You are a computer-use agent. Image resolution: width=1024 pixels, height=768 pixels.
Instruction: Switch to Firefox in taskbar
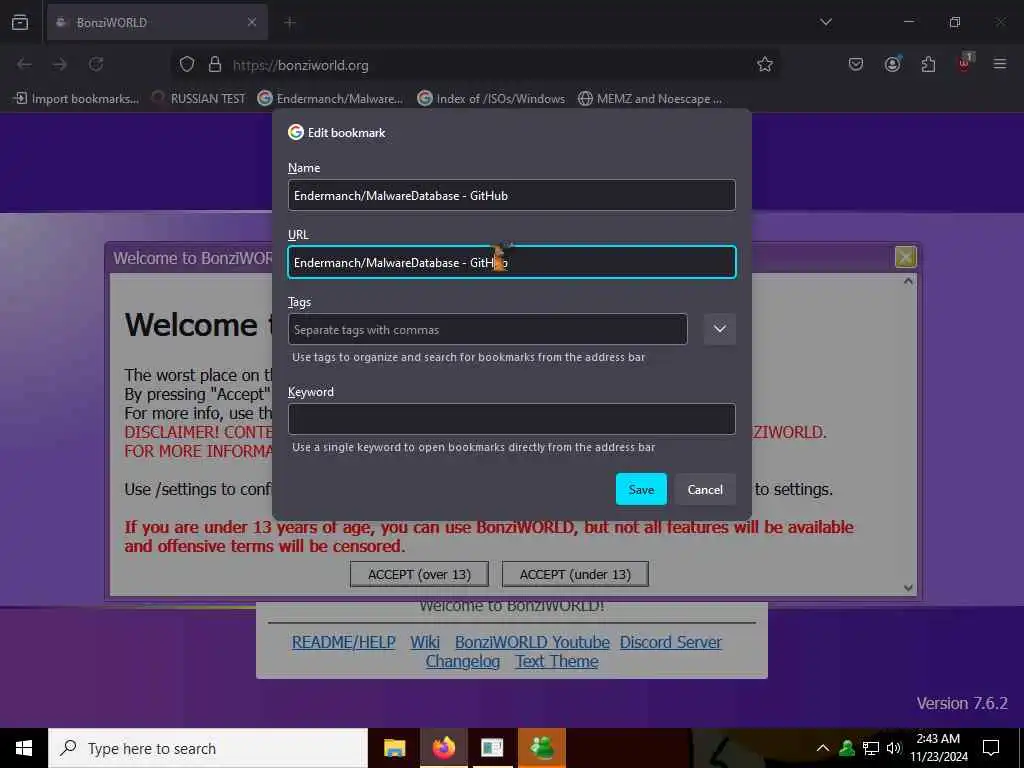pos(443,748)
